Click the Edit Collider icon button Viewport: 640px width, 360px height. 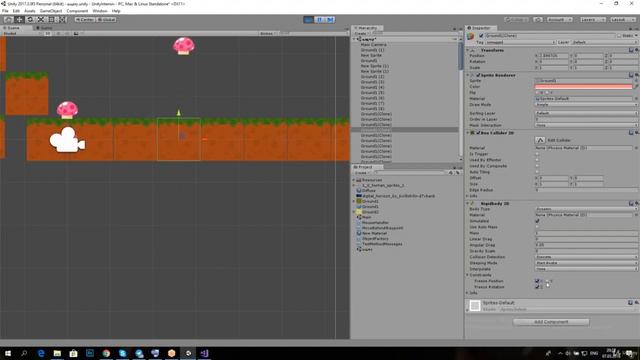(540, 140)
